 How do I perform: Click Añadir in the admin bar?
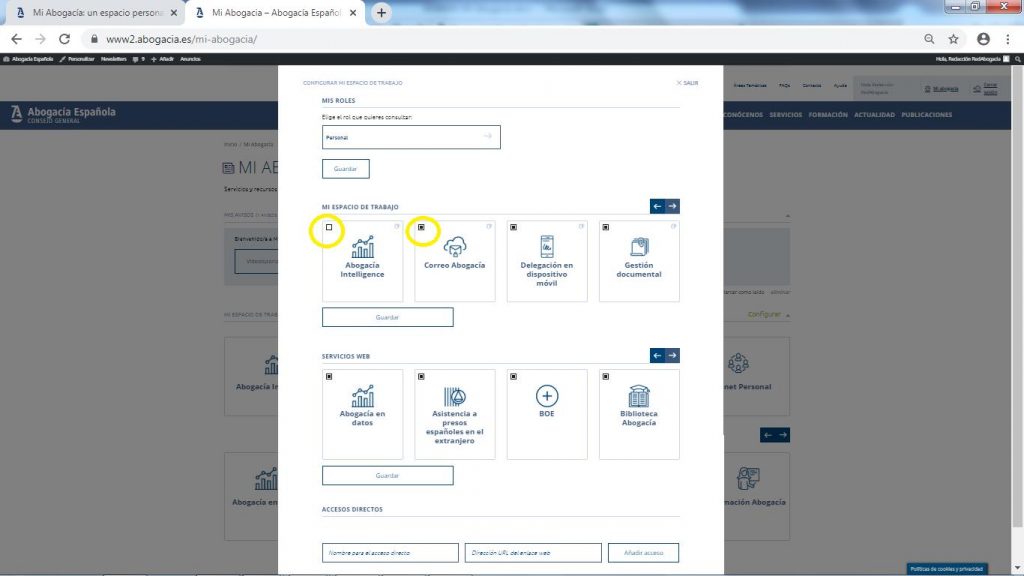coord(163,59)
